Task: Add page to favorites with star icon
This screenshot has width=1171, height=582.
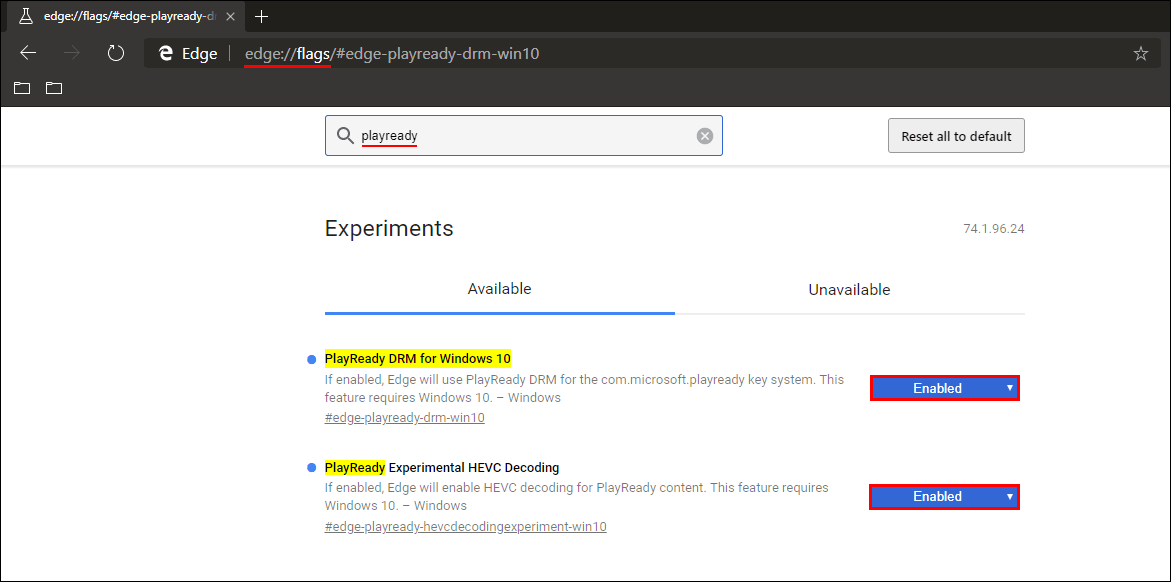Action: click(x=1140, y=53)
